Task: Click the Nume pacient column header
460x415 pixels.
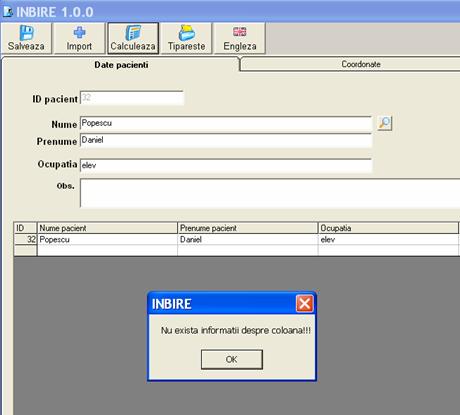Action: [107, 228]
